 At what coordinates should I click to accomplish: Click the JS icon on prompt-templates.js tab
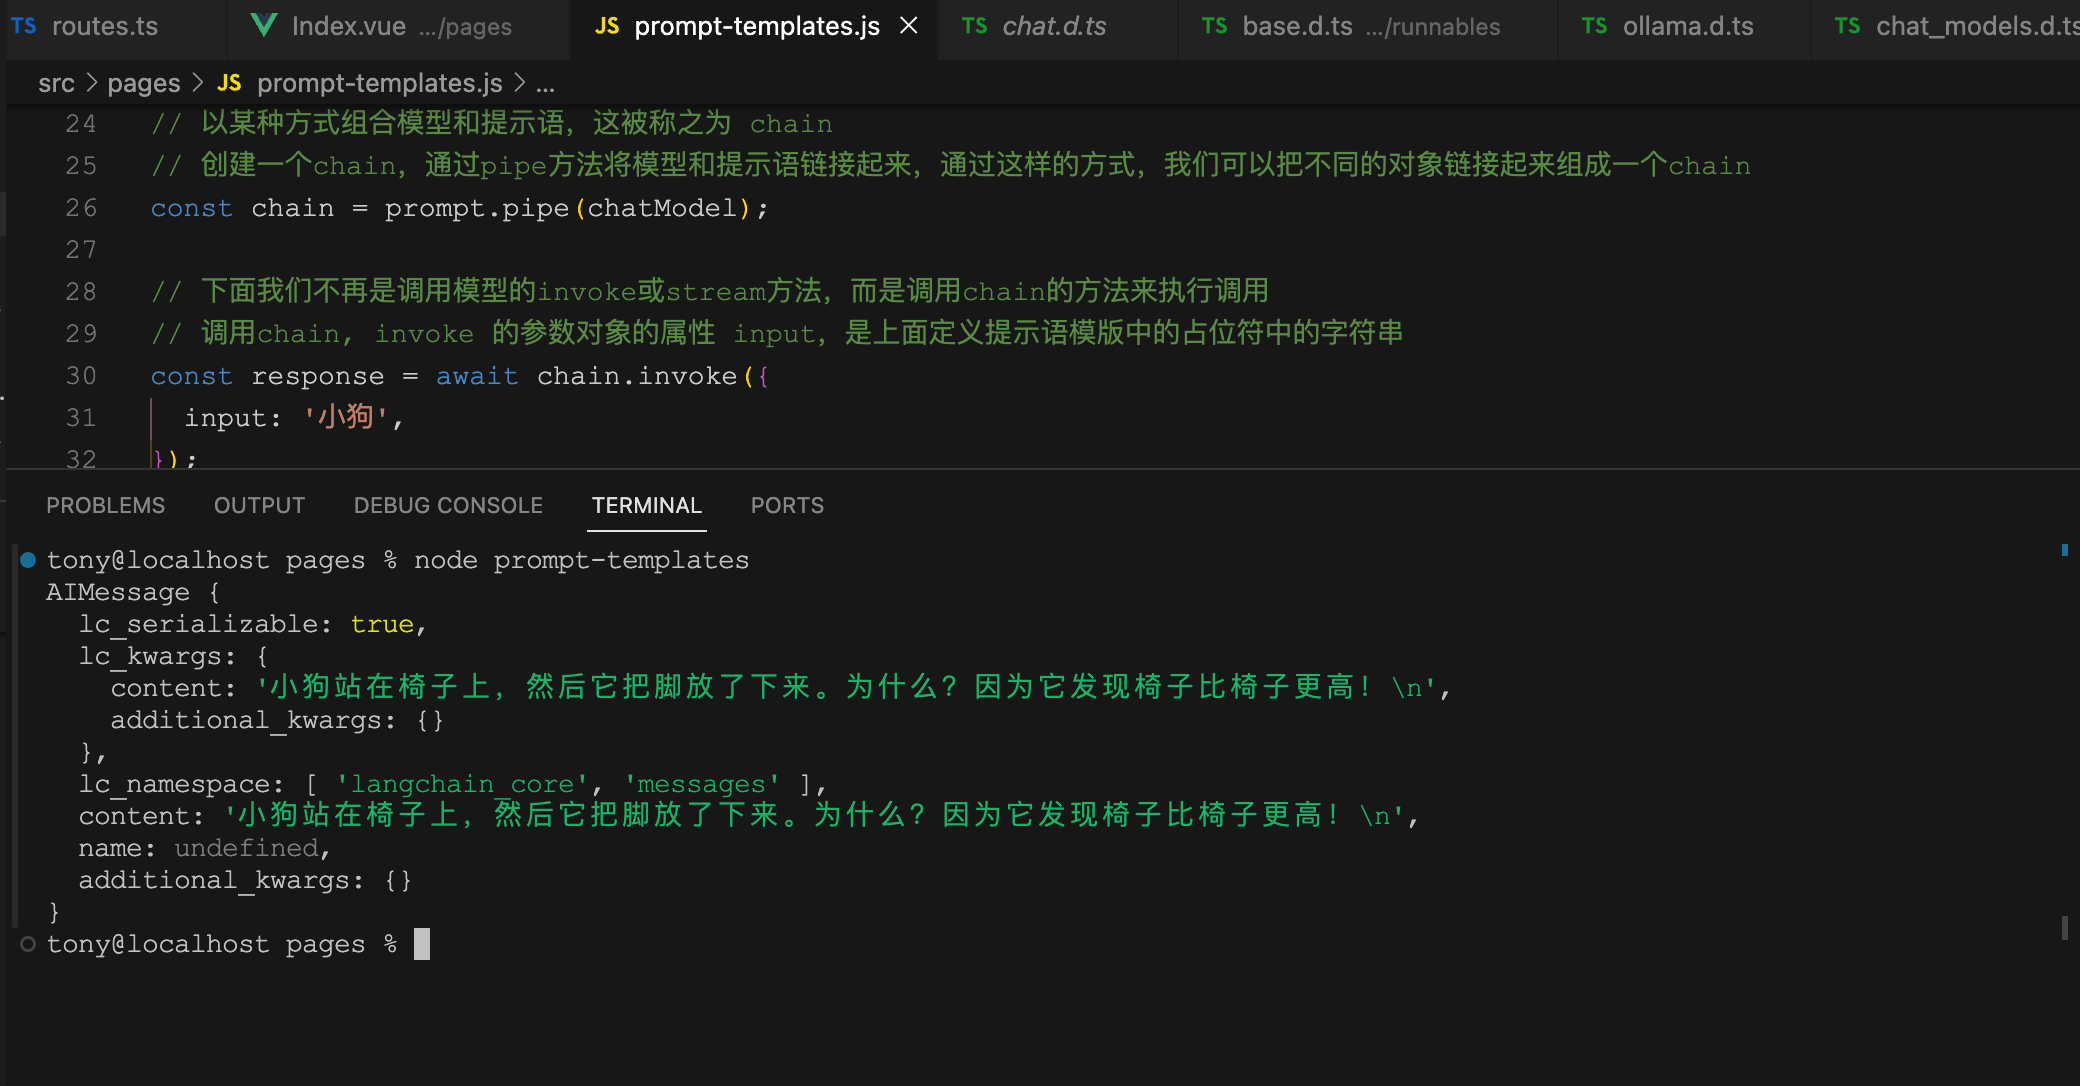607,26
